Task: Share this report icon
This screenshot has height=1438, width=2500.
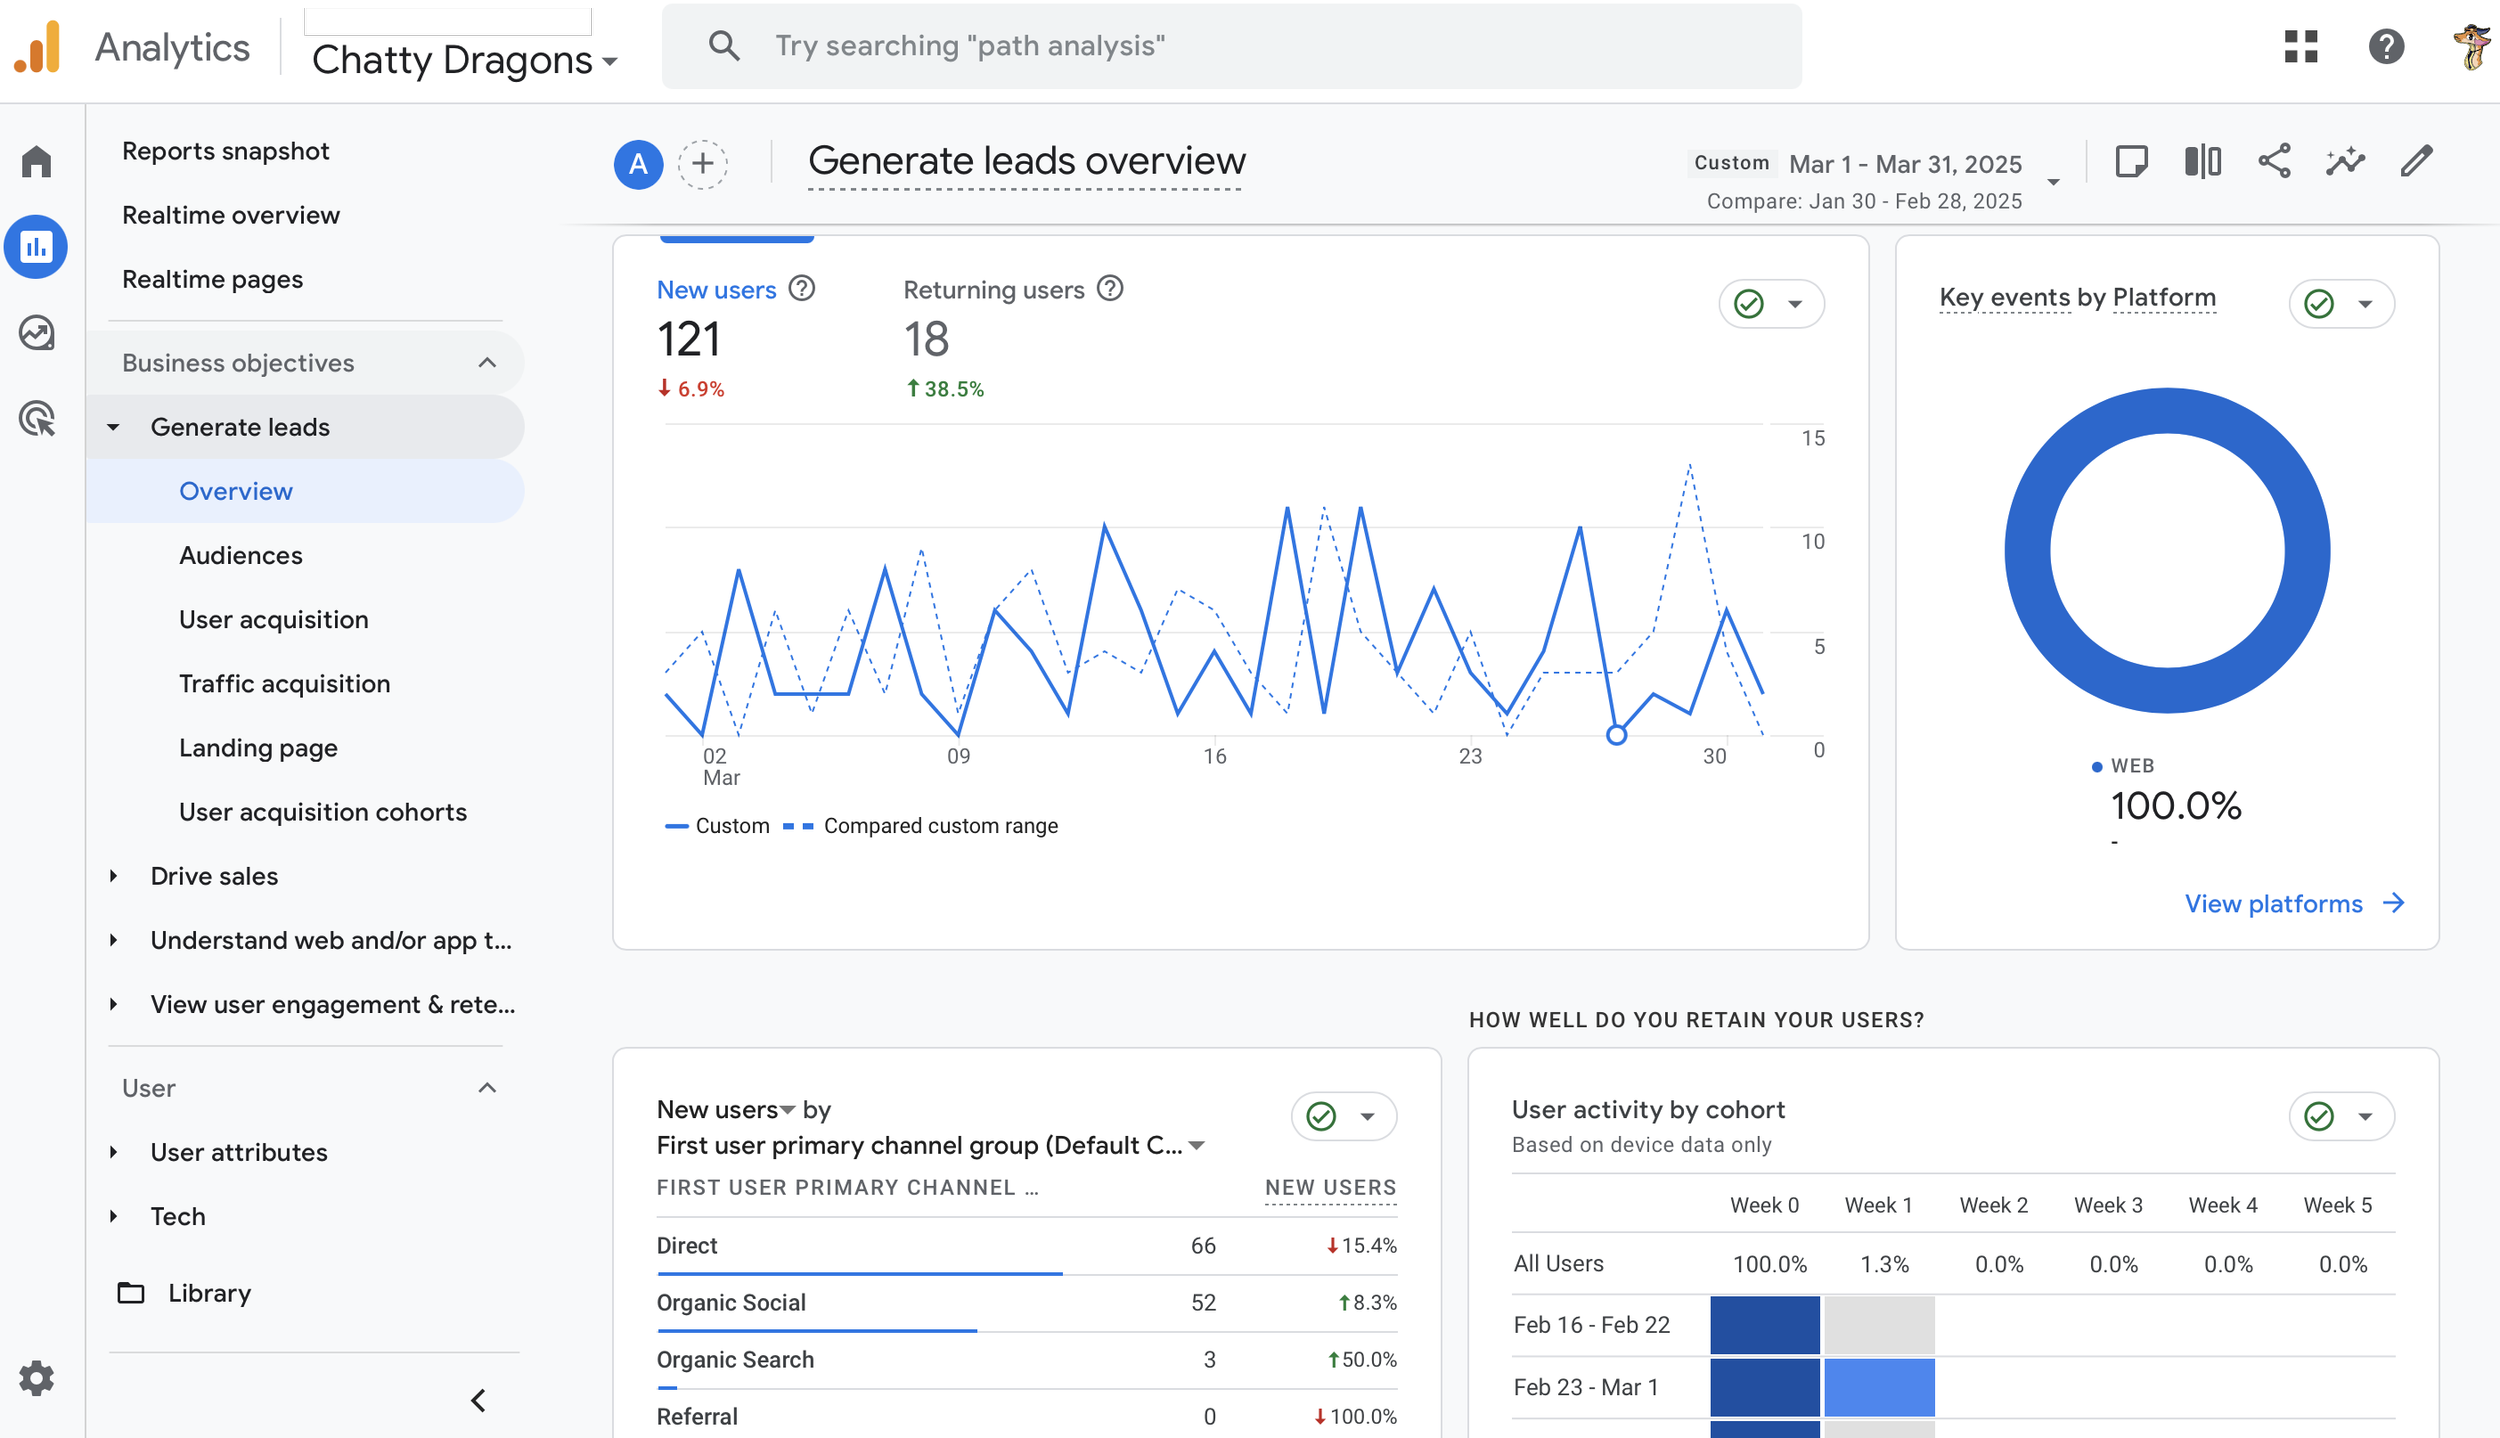Action: pos(2274,161)
